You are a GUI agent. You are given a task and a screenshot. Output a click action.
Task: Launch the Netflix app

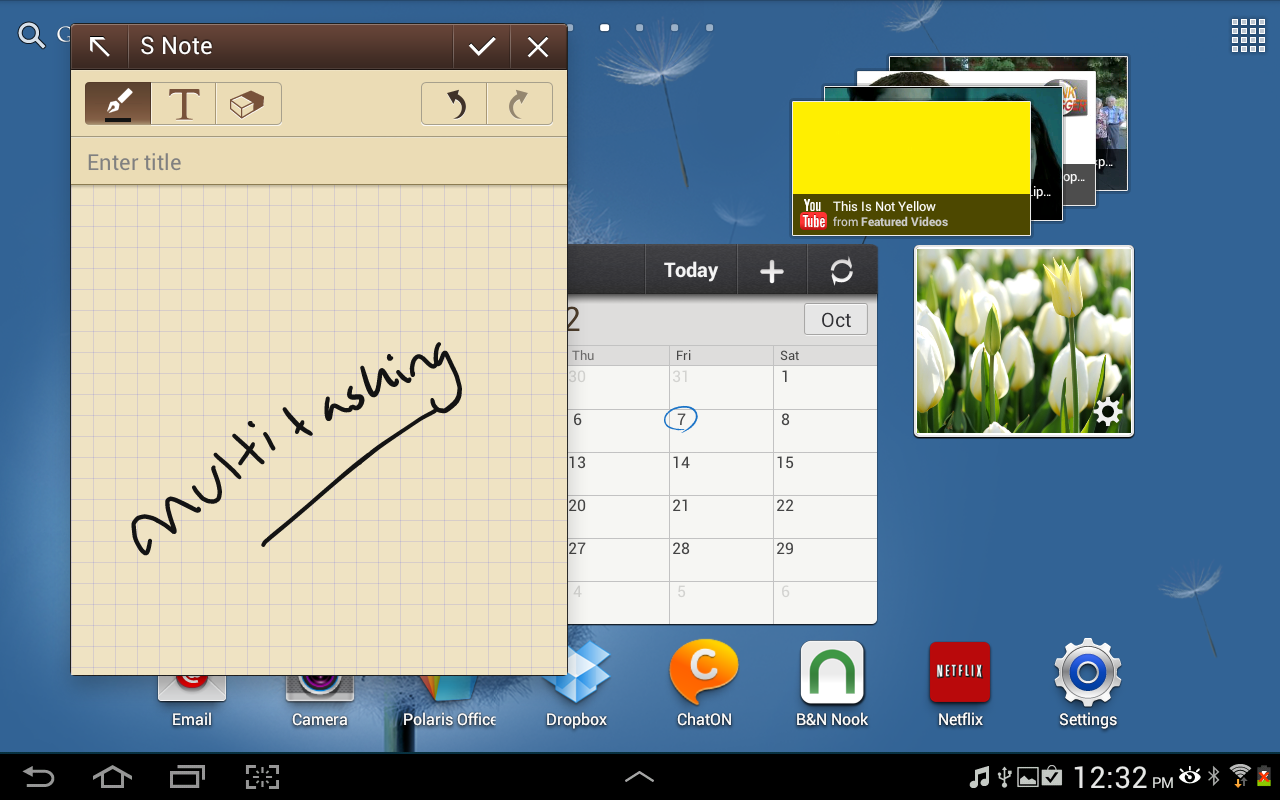pos(960,685)
